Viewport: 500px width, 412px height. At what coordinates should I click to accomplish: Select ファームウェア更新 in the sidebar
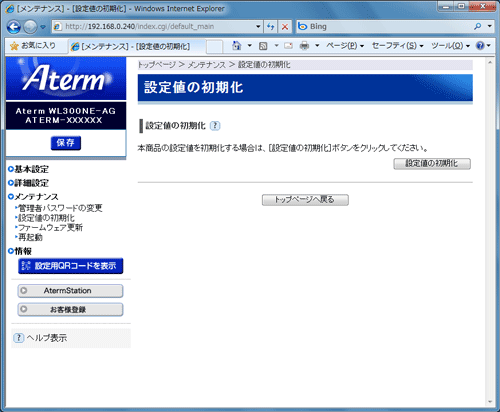click(50, 228)
